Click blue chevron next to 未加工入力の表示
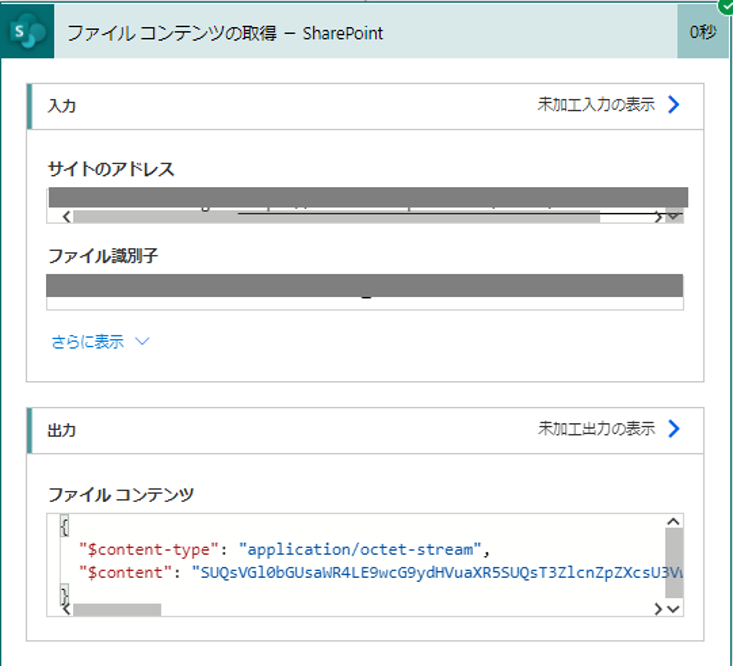 coord(674,104)
